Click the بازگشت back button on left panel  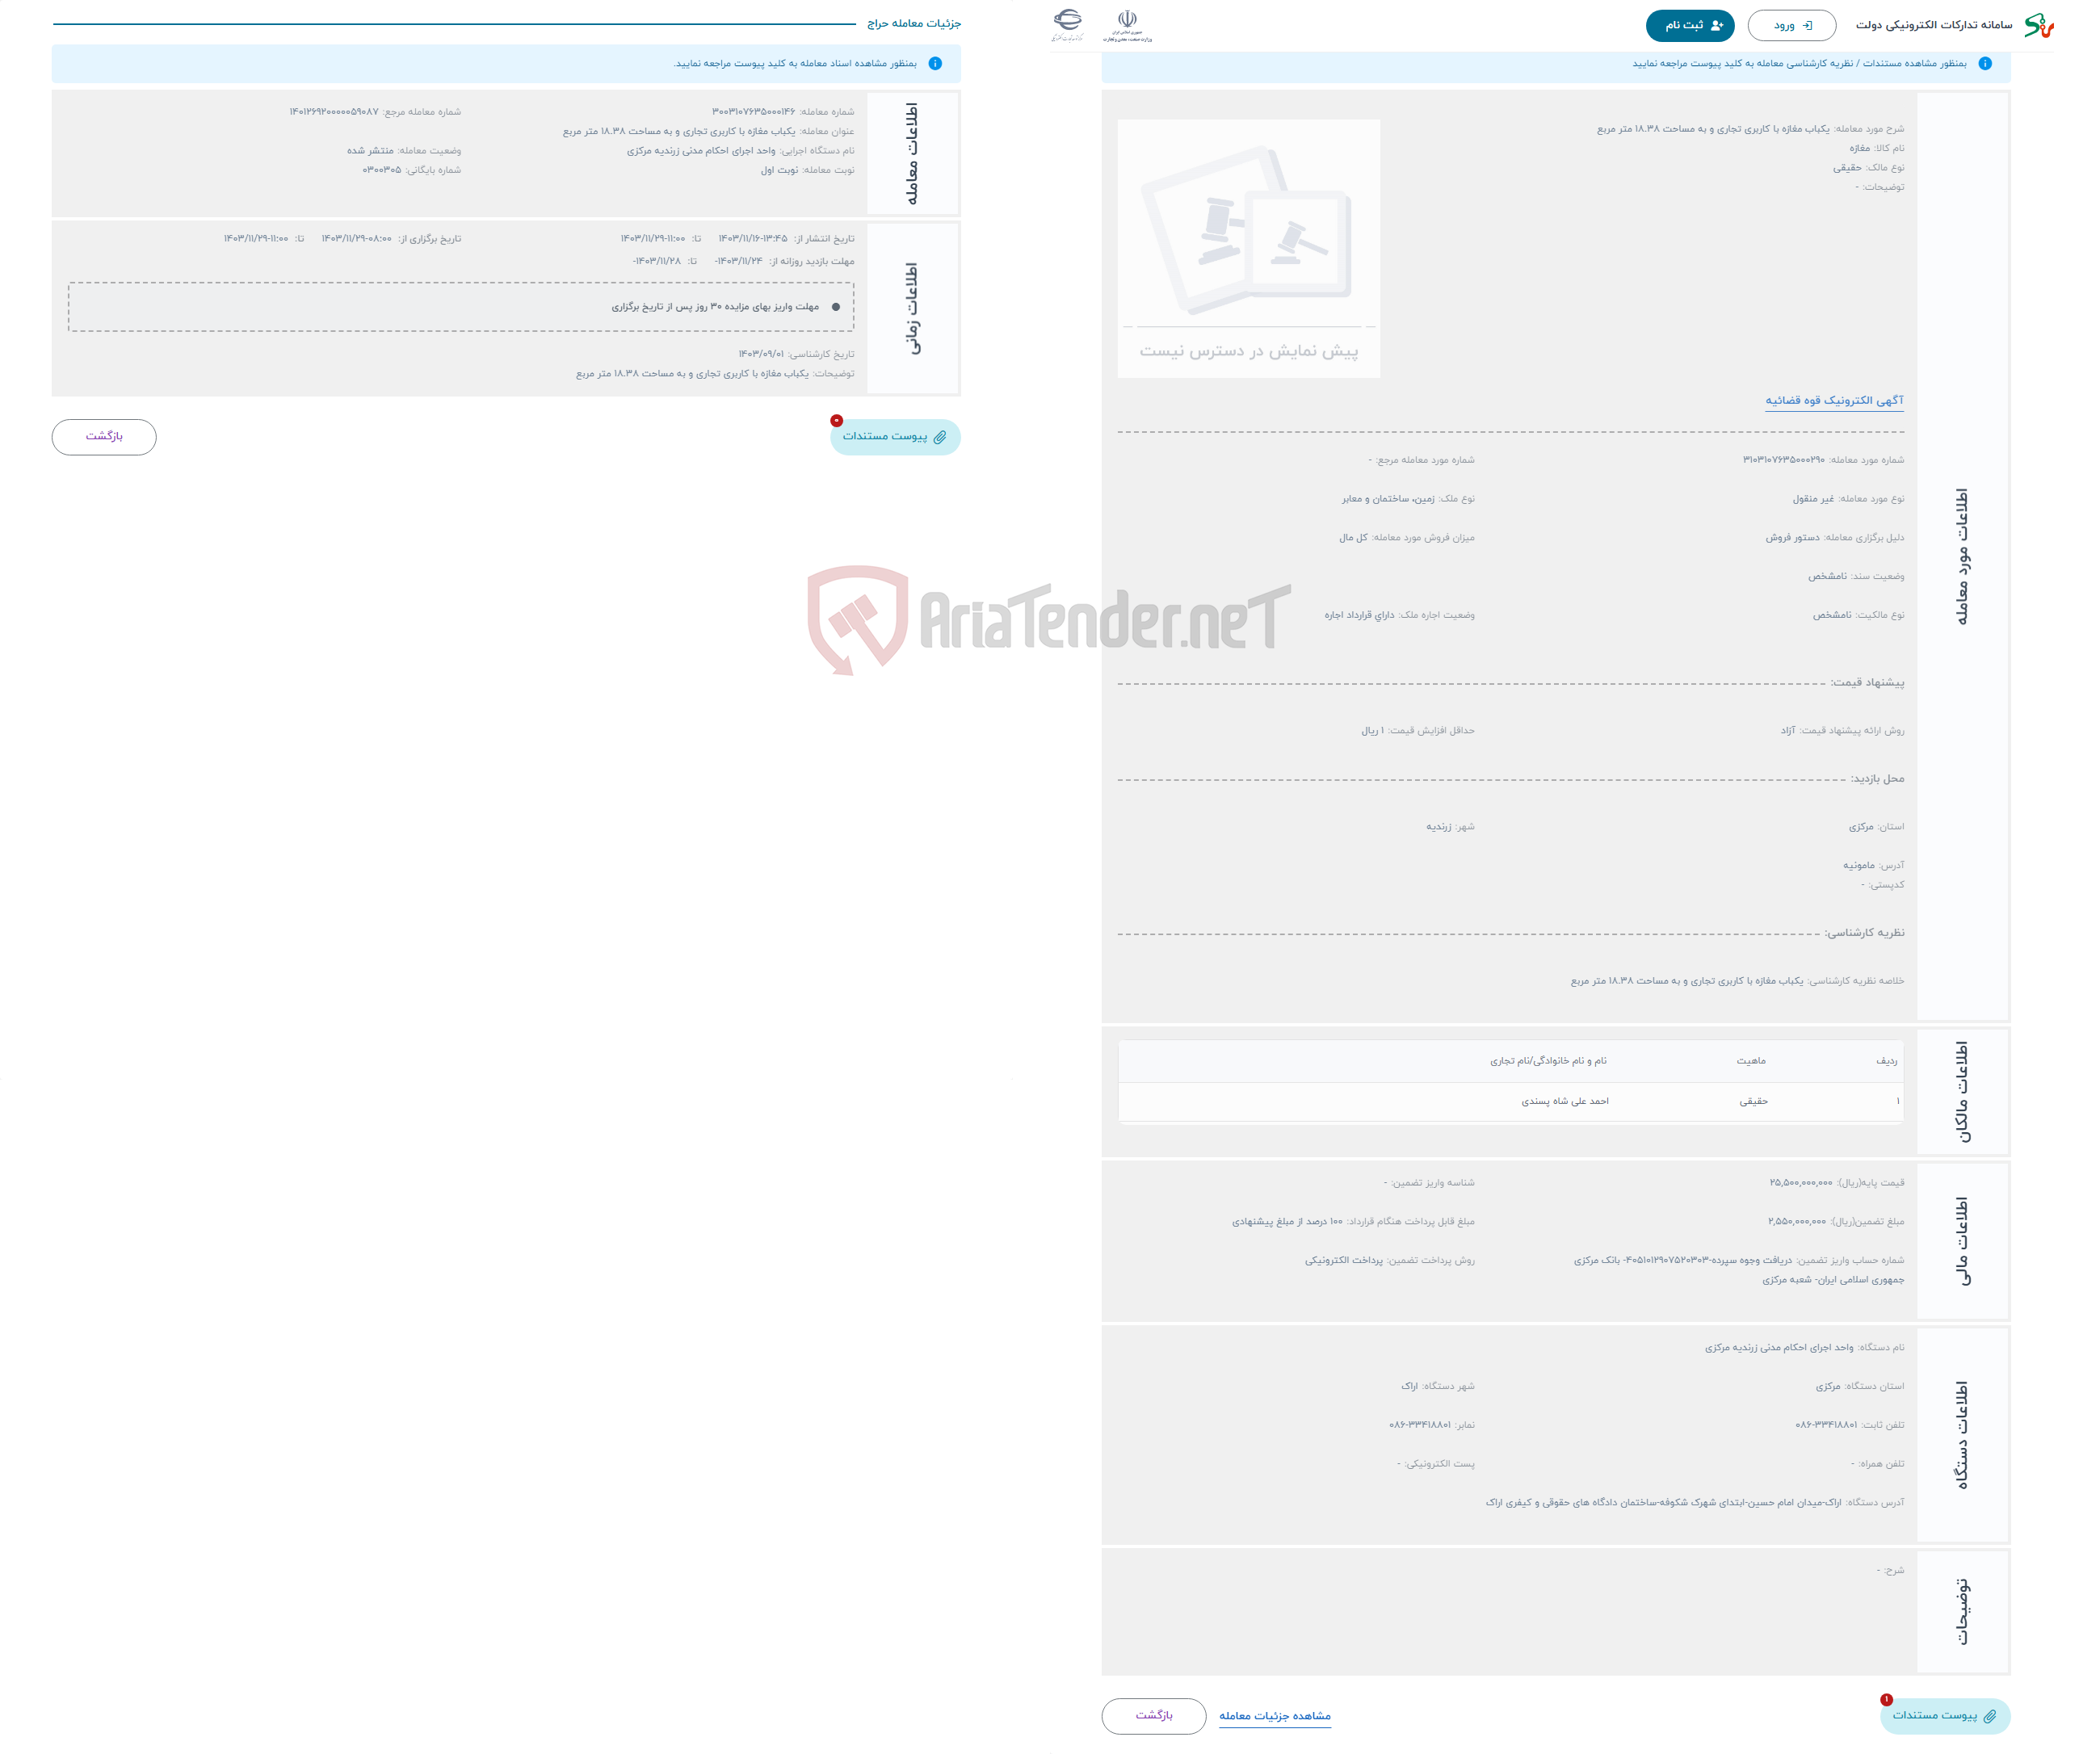107,436
